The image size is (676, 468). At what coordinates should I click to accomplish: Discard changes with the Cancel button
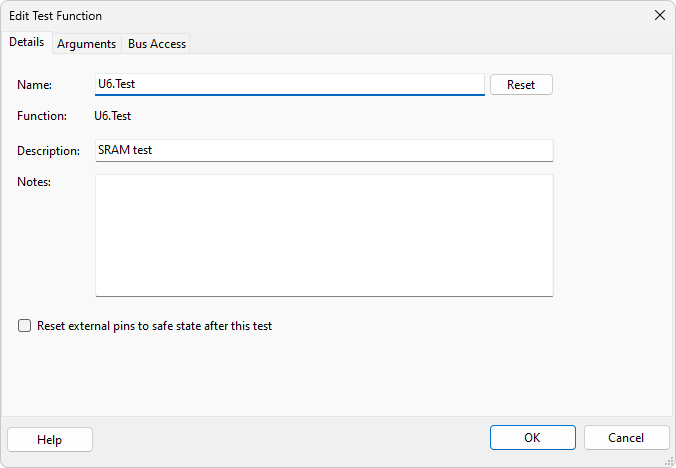click(x=626, y=438)
